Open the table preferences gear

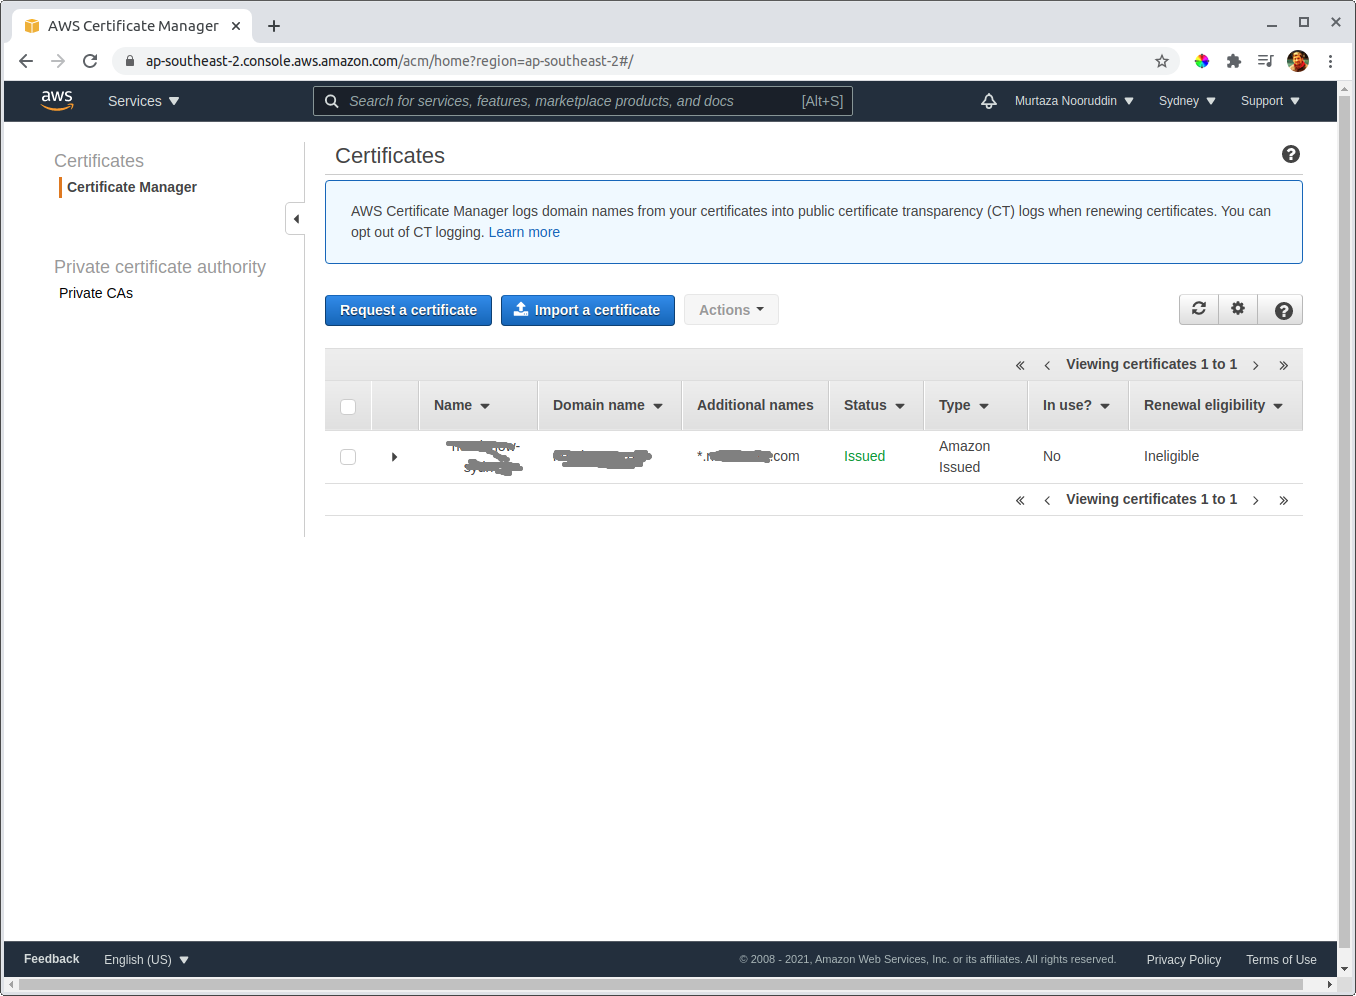(x=1238, y=309)
